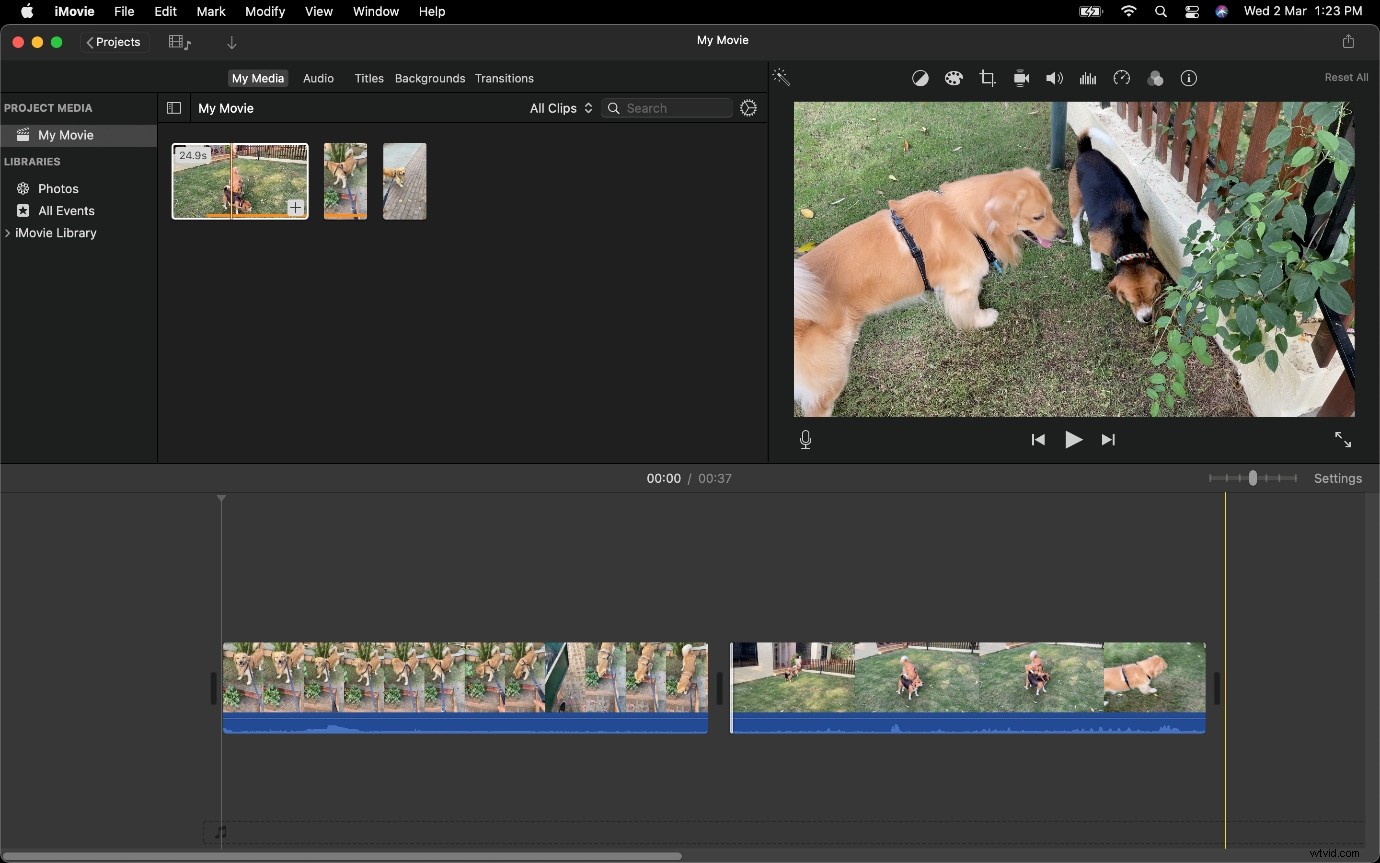
Task: Toggle the Clip Information panel
Action: (x=1189, y=78)
